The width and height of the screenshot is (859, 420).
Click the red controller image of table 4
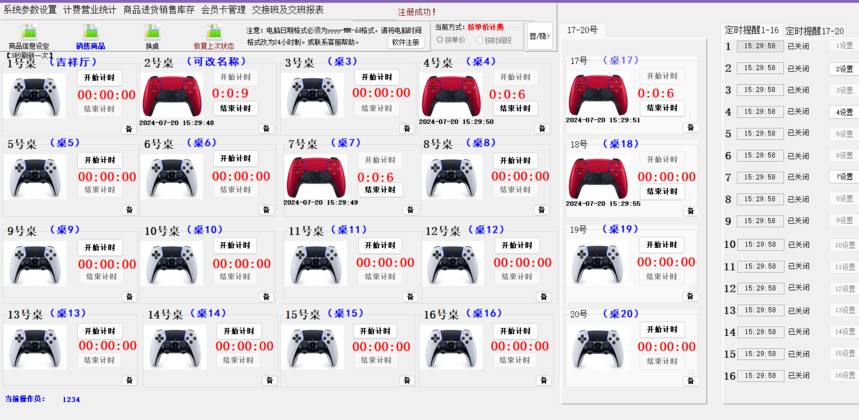pyautogui.click(x=451, y=95)
